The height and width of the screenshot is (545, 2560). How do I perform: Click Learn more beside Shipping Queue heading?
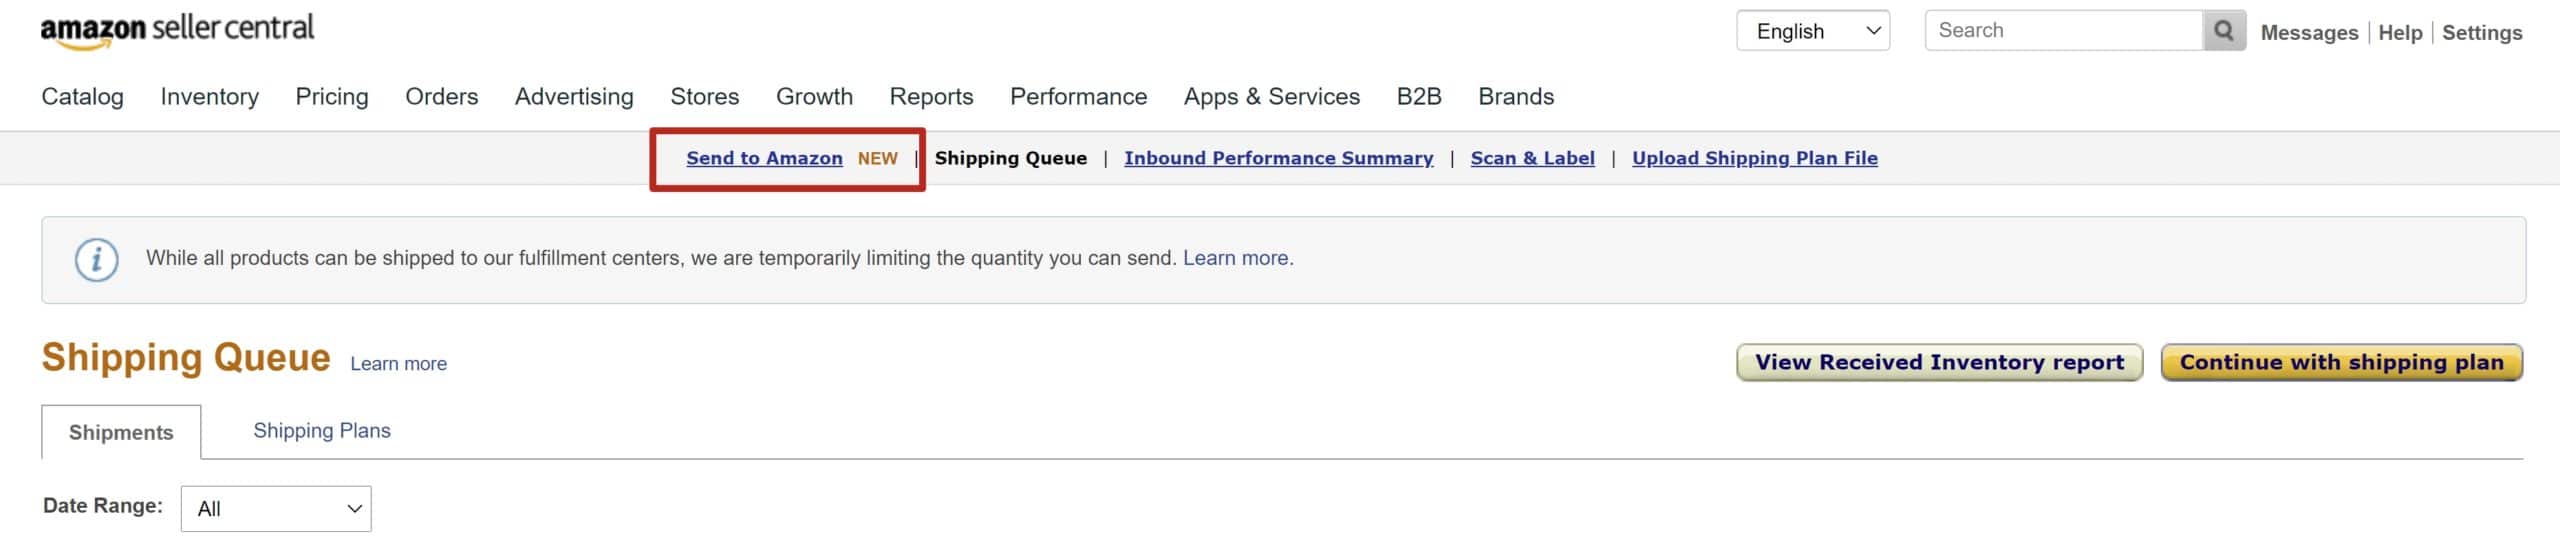click(399, 365)
